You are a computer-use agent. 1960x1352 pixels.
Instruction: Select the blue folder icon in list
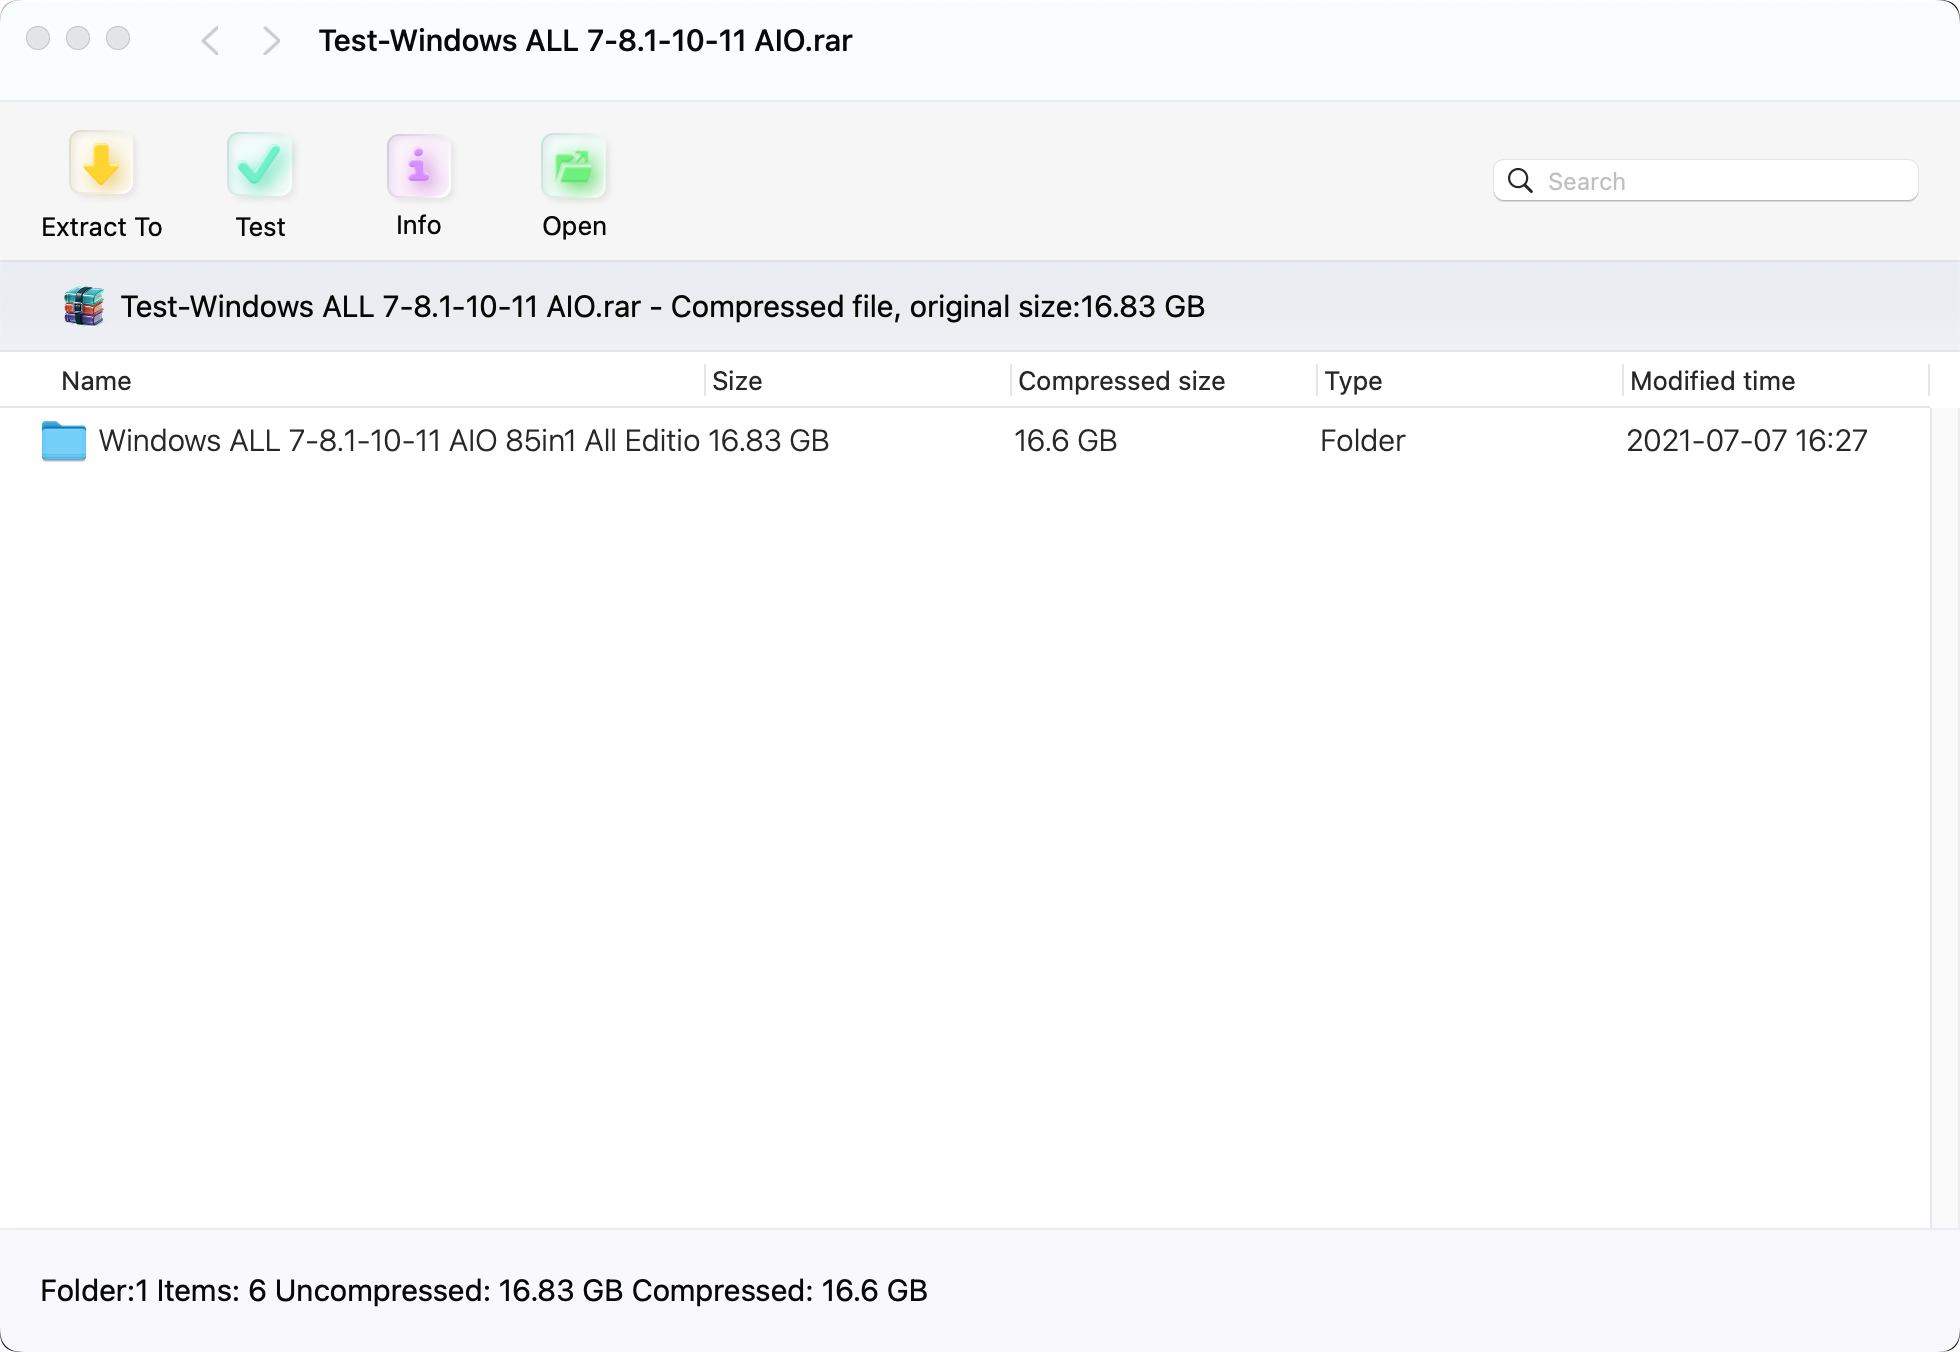click(x=64, y=441)
